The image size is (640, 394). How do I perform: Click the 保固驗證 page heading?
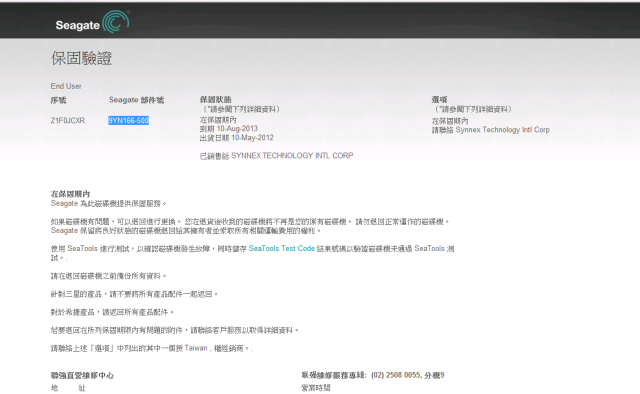coord(81,58)
